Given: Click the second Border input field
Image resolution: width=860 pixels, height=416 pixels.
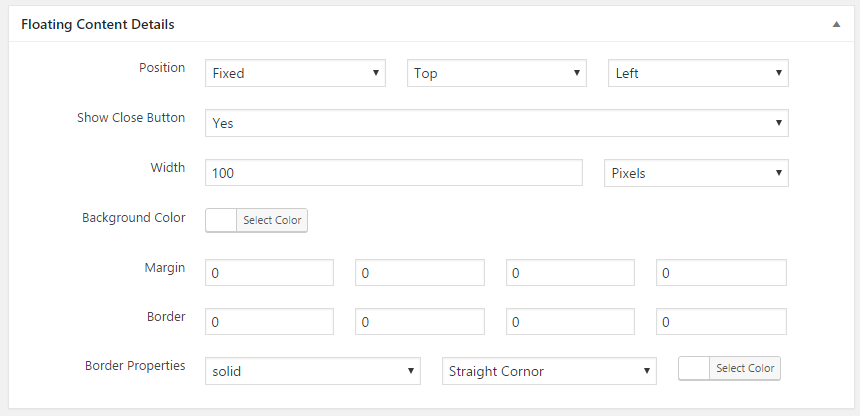Looking at the screenshot, I should 420,322.
